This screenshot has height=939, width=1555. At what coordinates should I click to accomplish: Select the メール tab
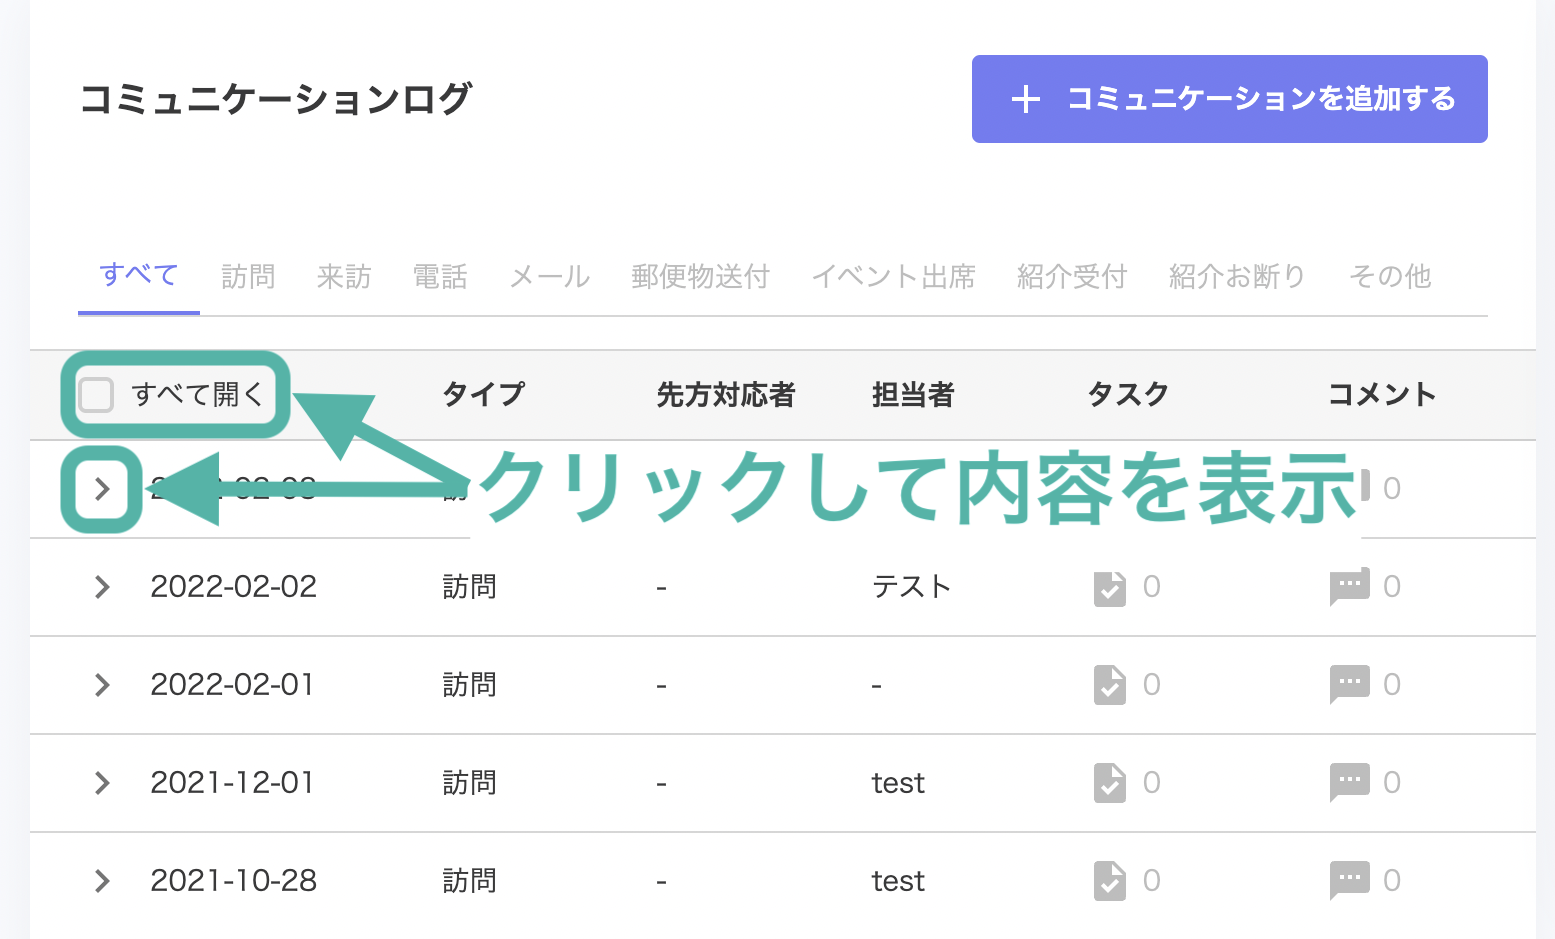550,276
